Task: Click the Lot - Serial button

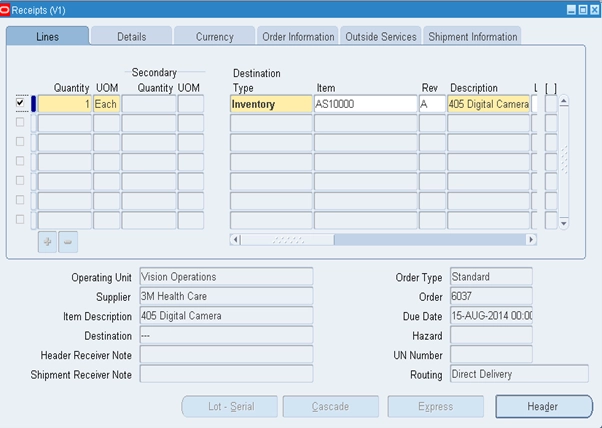Action: (x=230, y=407)
